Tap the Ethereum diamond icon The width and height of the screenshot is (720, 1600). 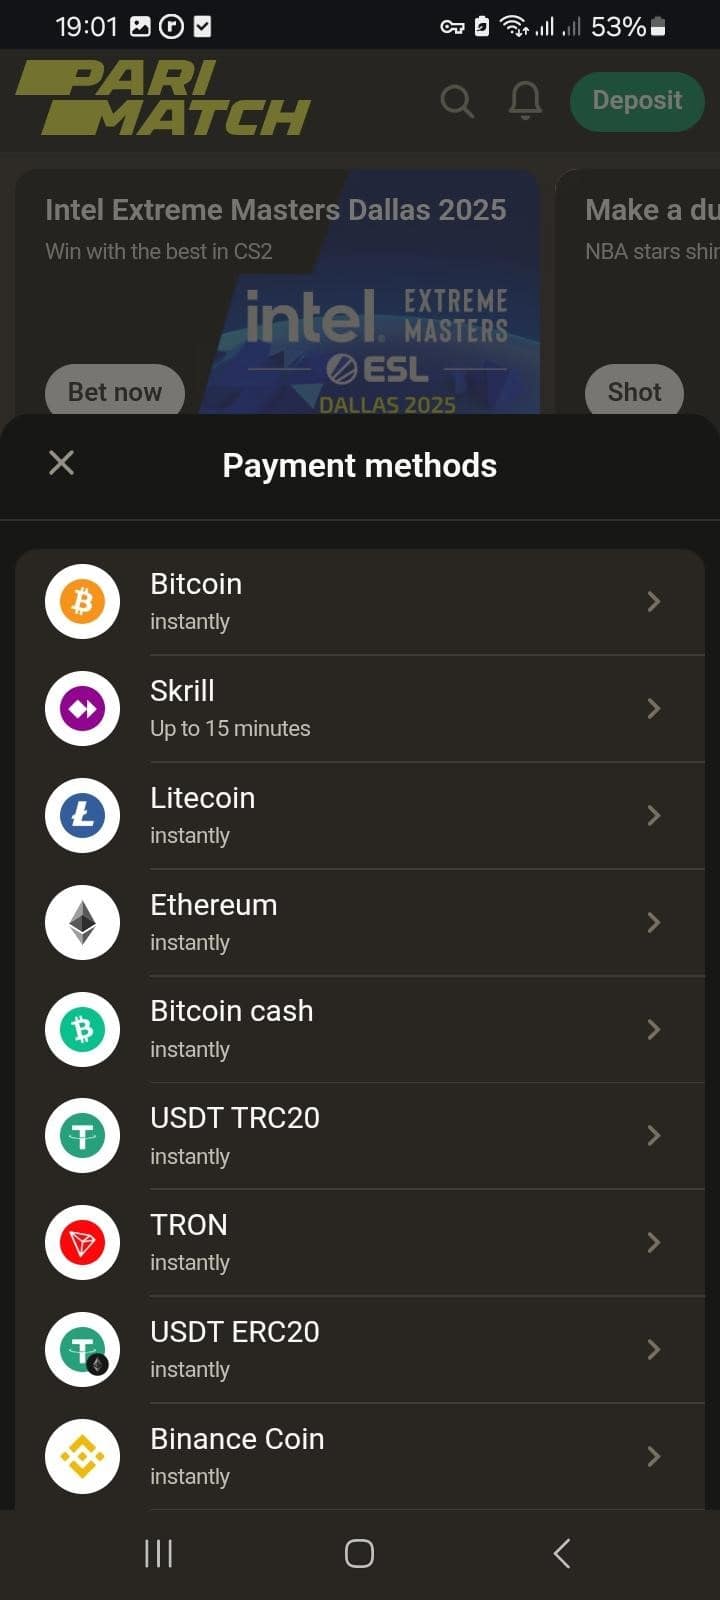tap(82, 922)
